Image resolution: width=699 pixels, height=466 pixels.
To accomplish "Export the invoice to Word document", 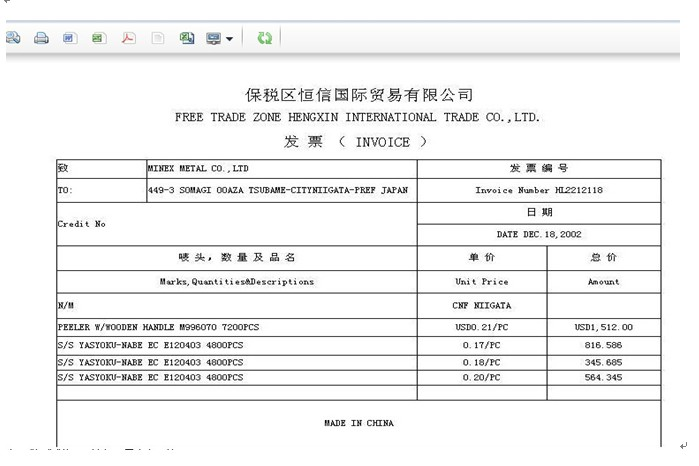I will (x=69, y=38).
